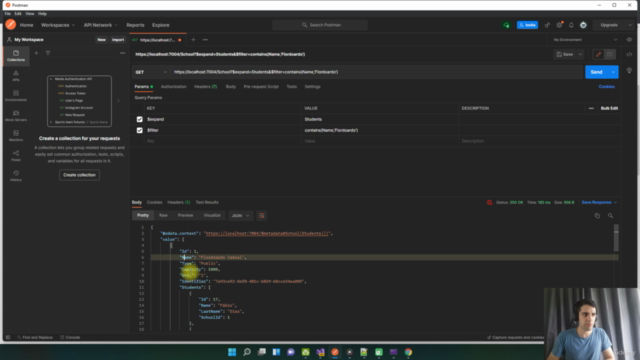Open the Tests tab
The width and height of the screenshot is (640, 360).
(x=291, y=87)
